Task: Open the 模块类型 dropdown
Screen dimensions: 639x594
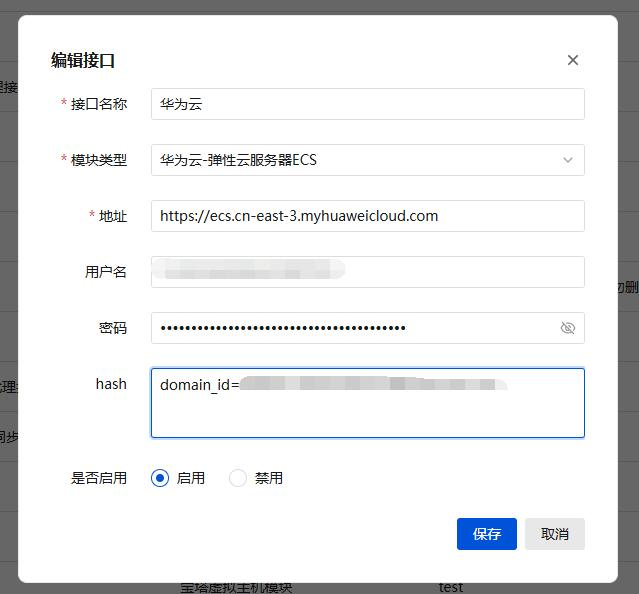Action: (x=368, y=160)
